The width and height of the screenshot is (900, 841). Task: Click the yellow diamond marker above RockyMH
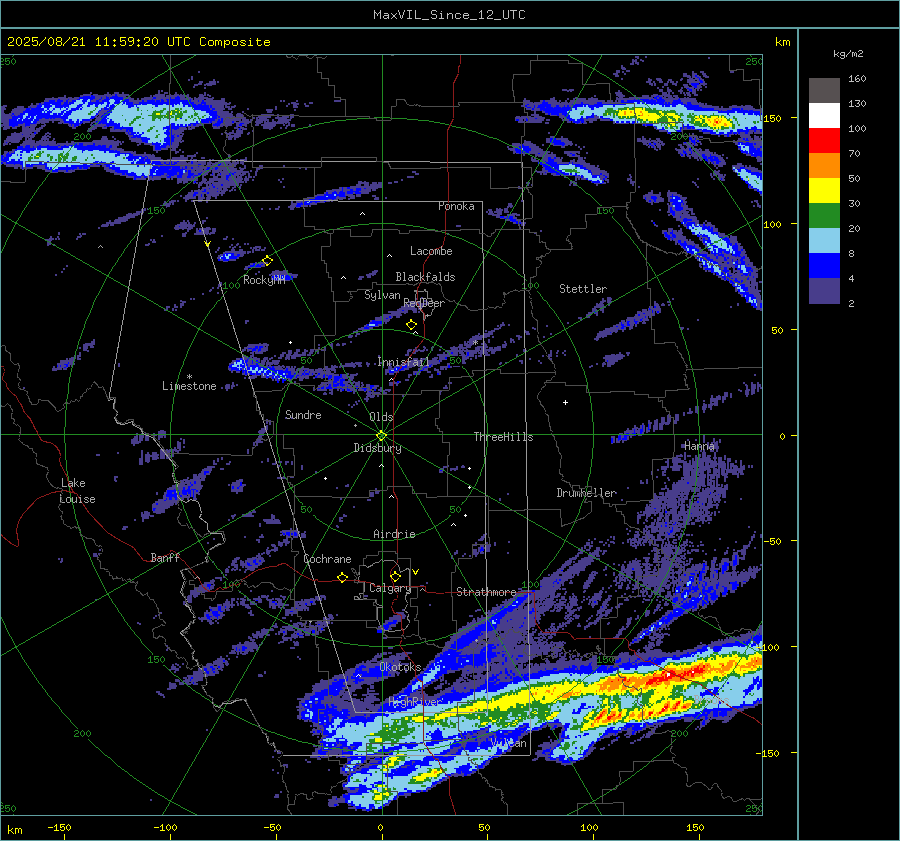tap(267, 261)
